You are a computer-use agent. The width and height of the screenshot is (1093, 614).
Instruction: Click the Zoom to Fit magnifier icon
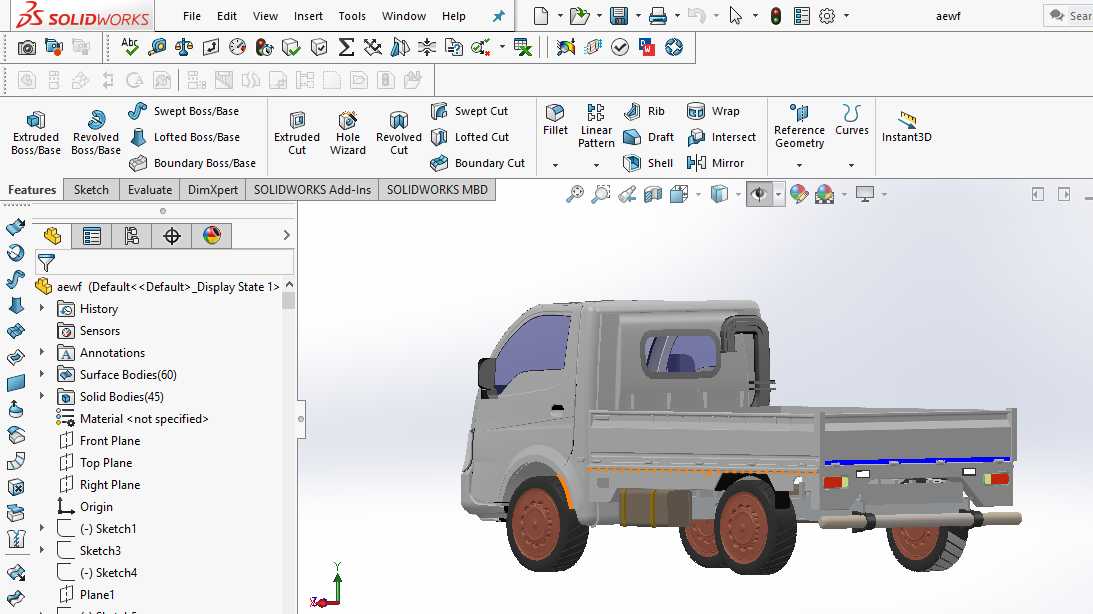tap(574, 194)
